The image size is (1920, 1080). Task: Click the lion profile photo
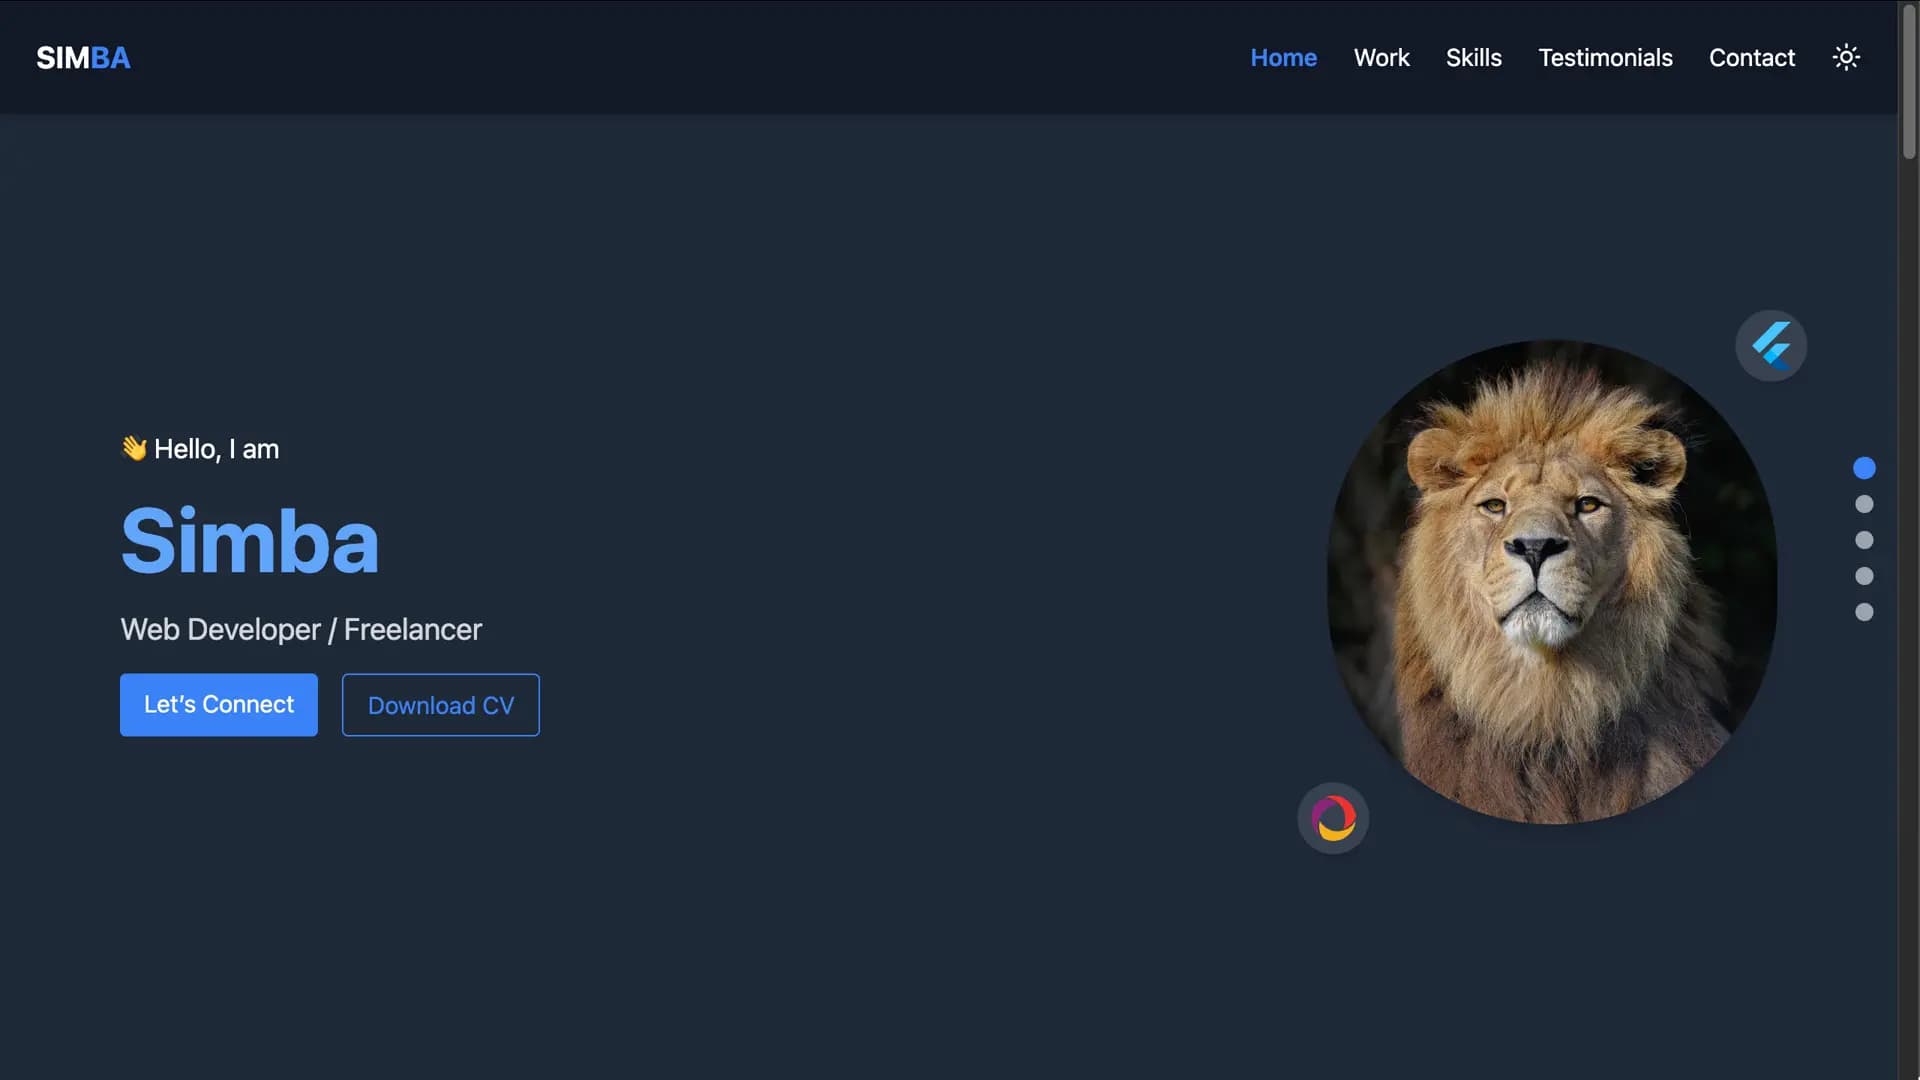pyautogui.click(x=1552, y=582)
